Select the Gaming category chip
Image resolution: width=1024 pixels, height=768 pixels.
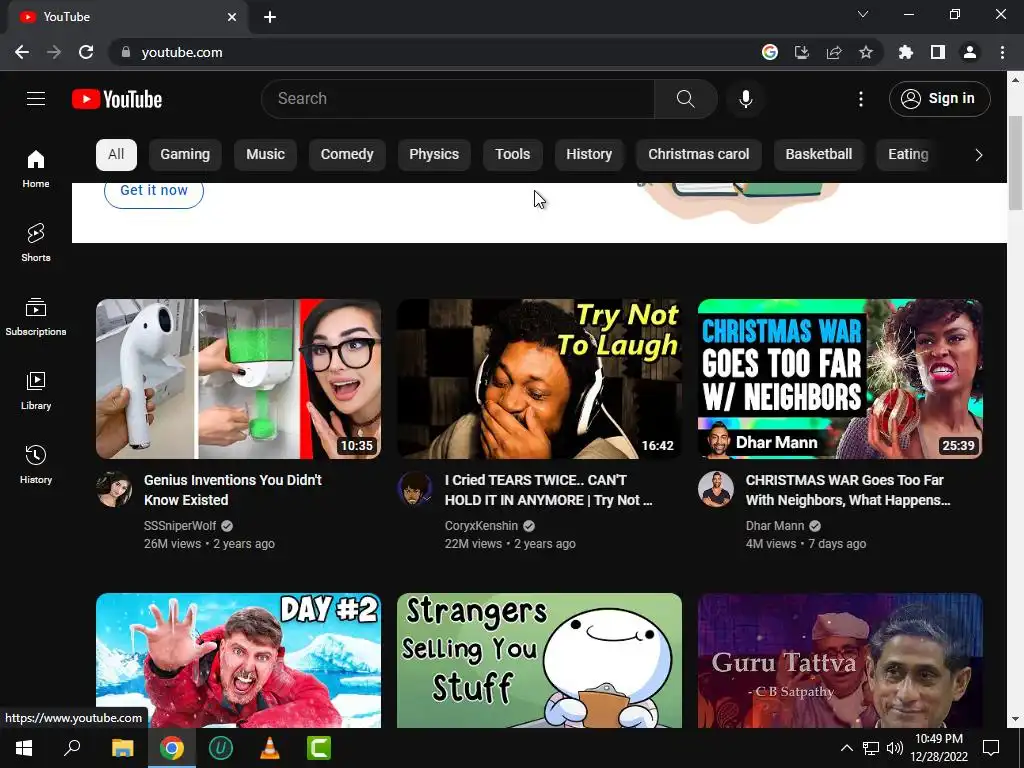click(185, 155)
